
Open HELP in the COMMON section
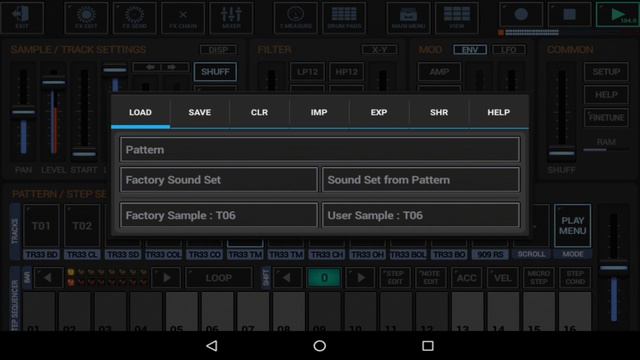coord(606,95)
